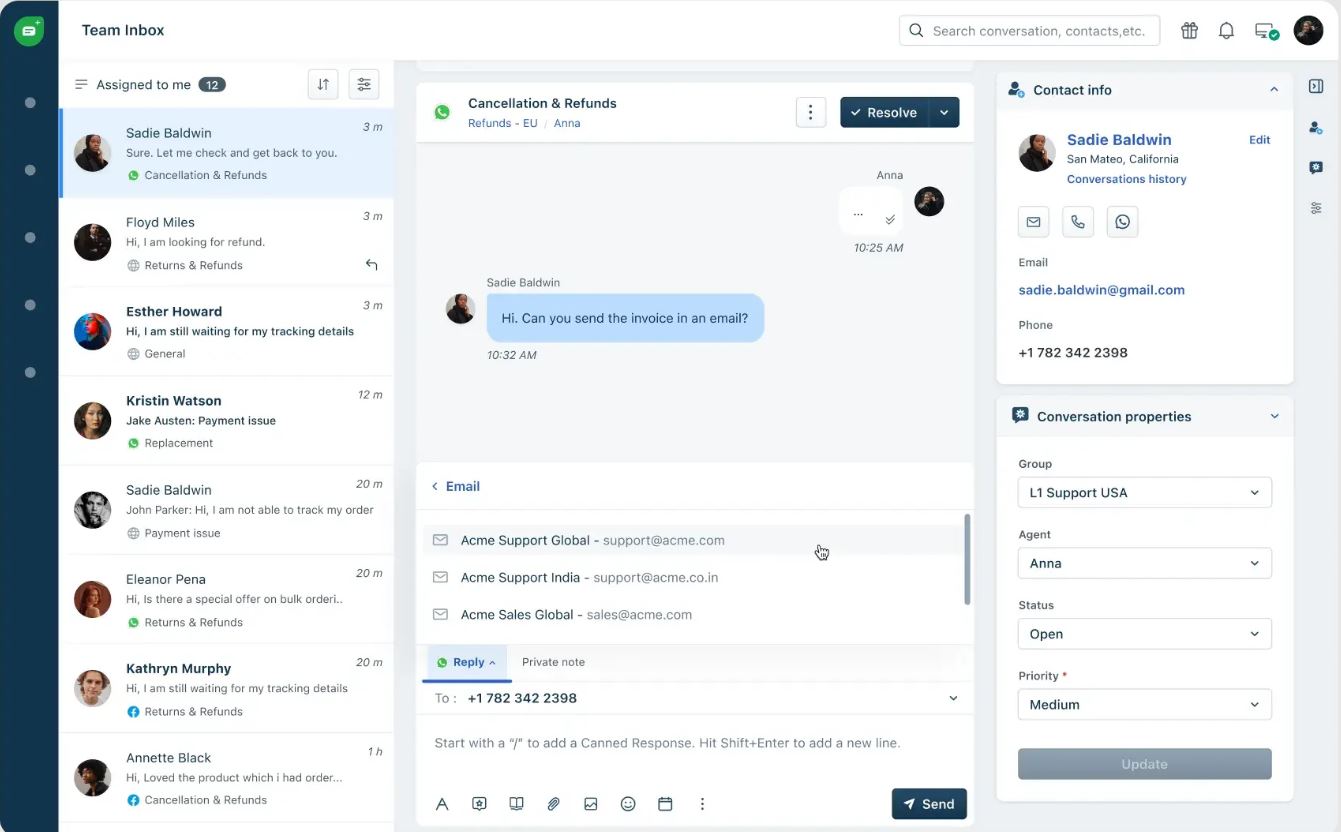
Task: Attach a file using the paperclip icon
Action: tap(553, 803)
